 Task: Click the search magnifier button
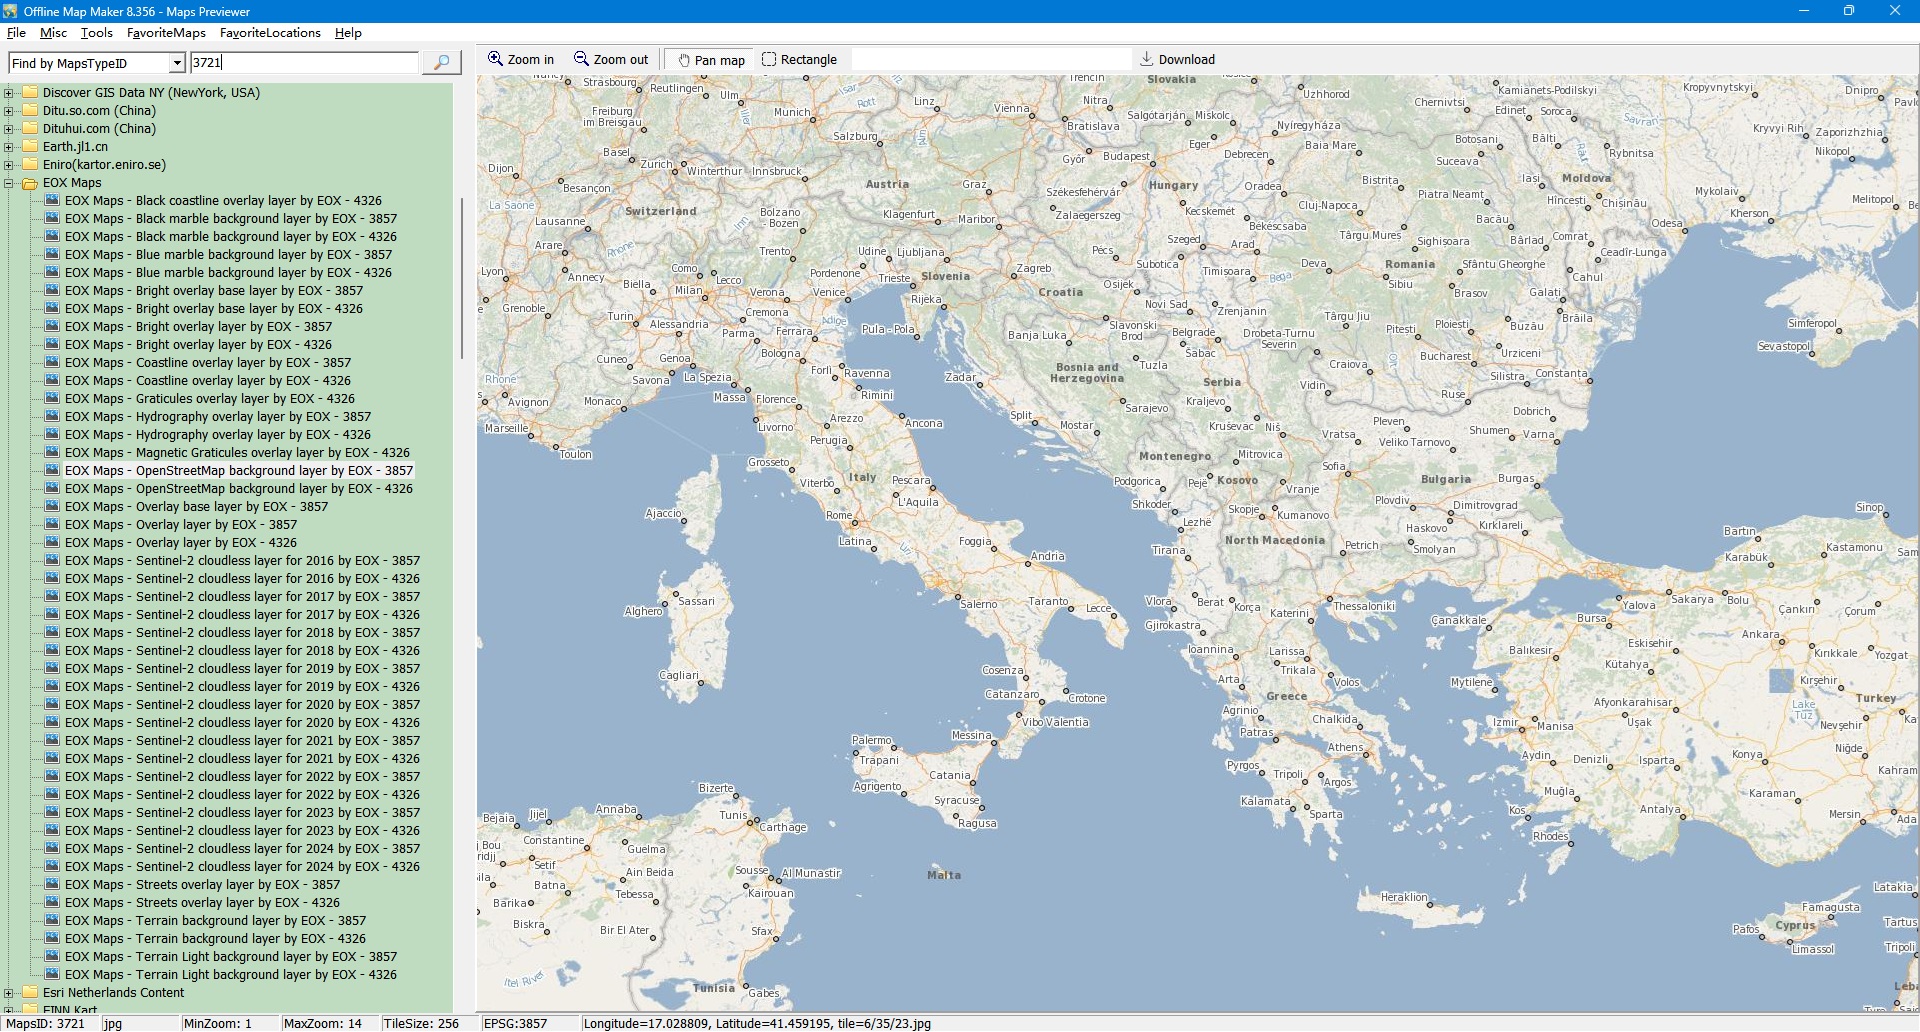pyautogui.click(x=440, y=63)
